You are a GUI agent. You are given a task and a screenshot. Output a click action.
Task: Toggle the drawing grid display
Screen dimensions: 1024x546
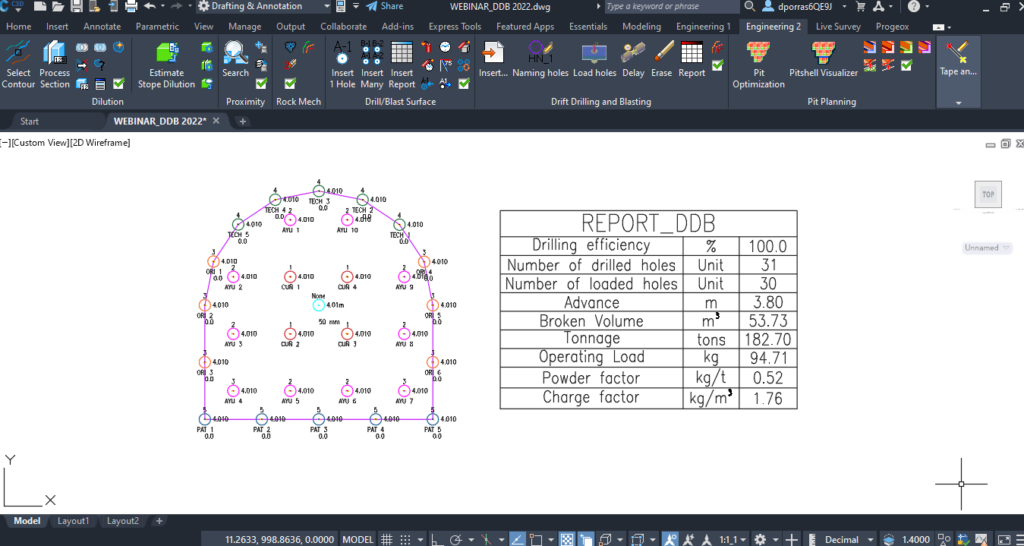[x=387, y=539]
